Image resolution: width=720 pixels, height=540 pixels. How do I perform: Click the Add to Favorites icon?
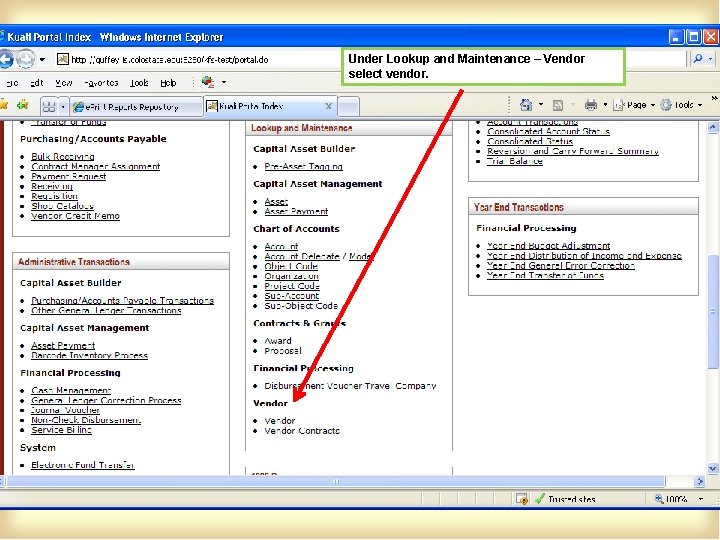[x=22, y=105]
